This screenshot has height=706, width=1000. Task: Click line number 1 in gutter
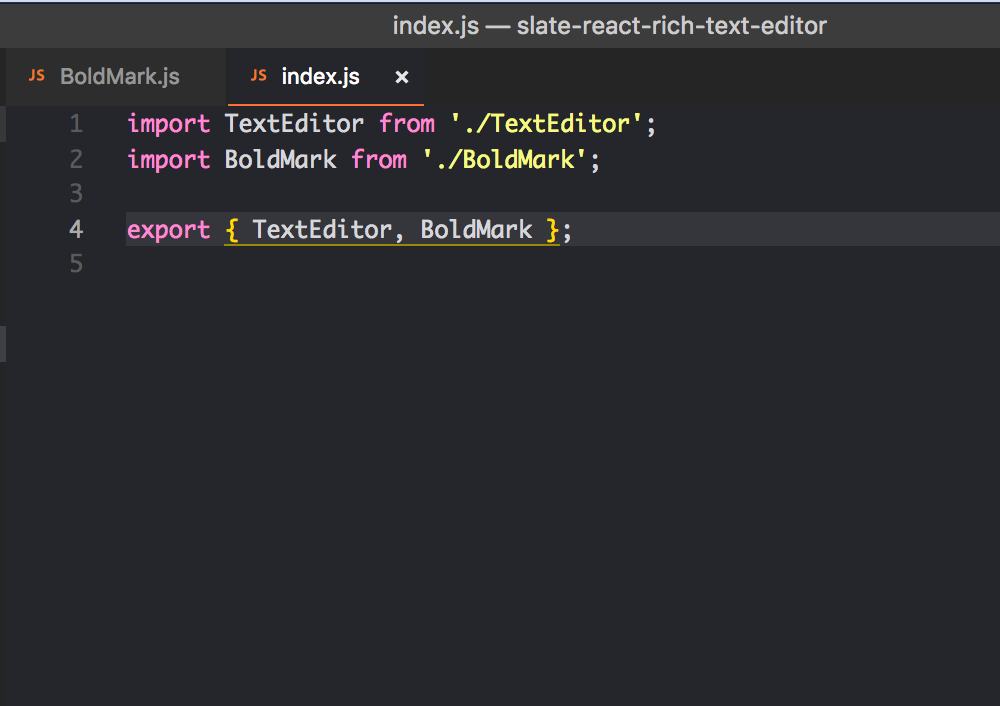[77, 124]
